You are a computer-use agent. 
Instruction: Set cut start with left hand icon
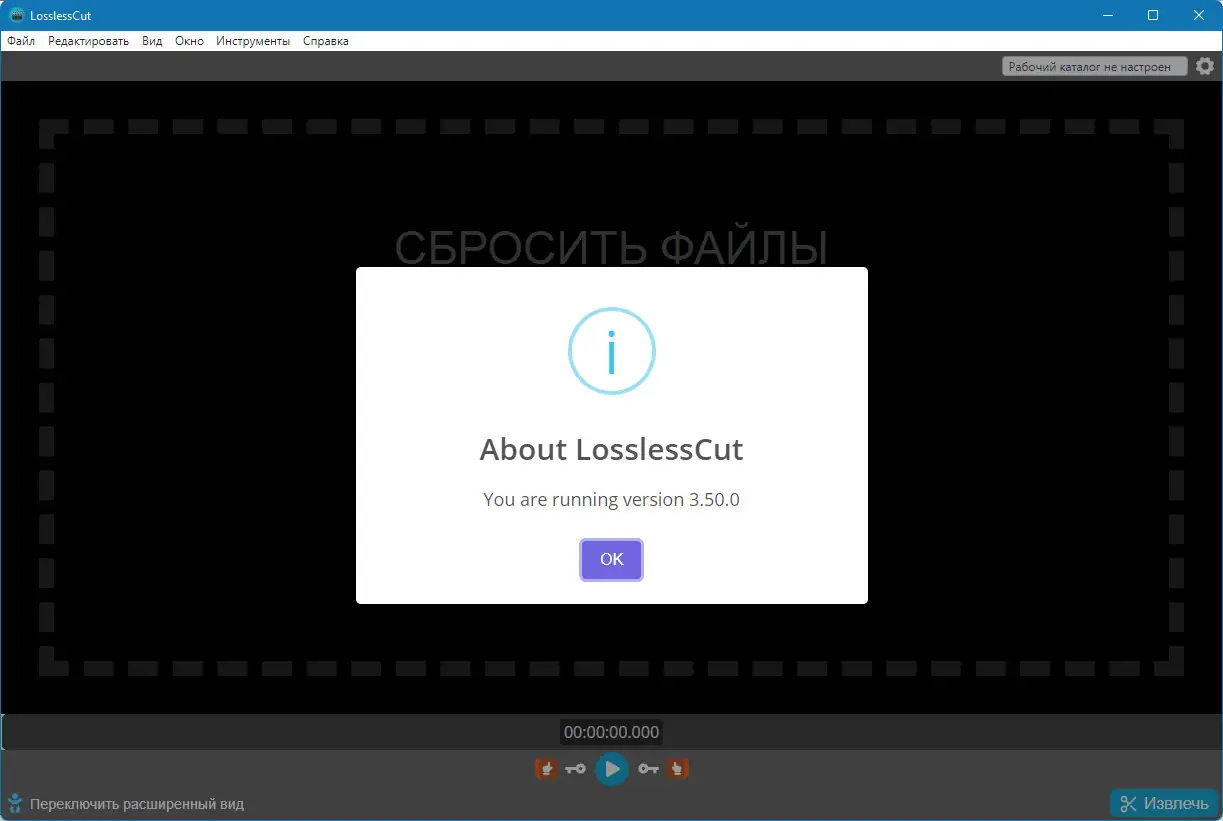(546, 768)
